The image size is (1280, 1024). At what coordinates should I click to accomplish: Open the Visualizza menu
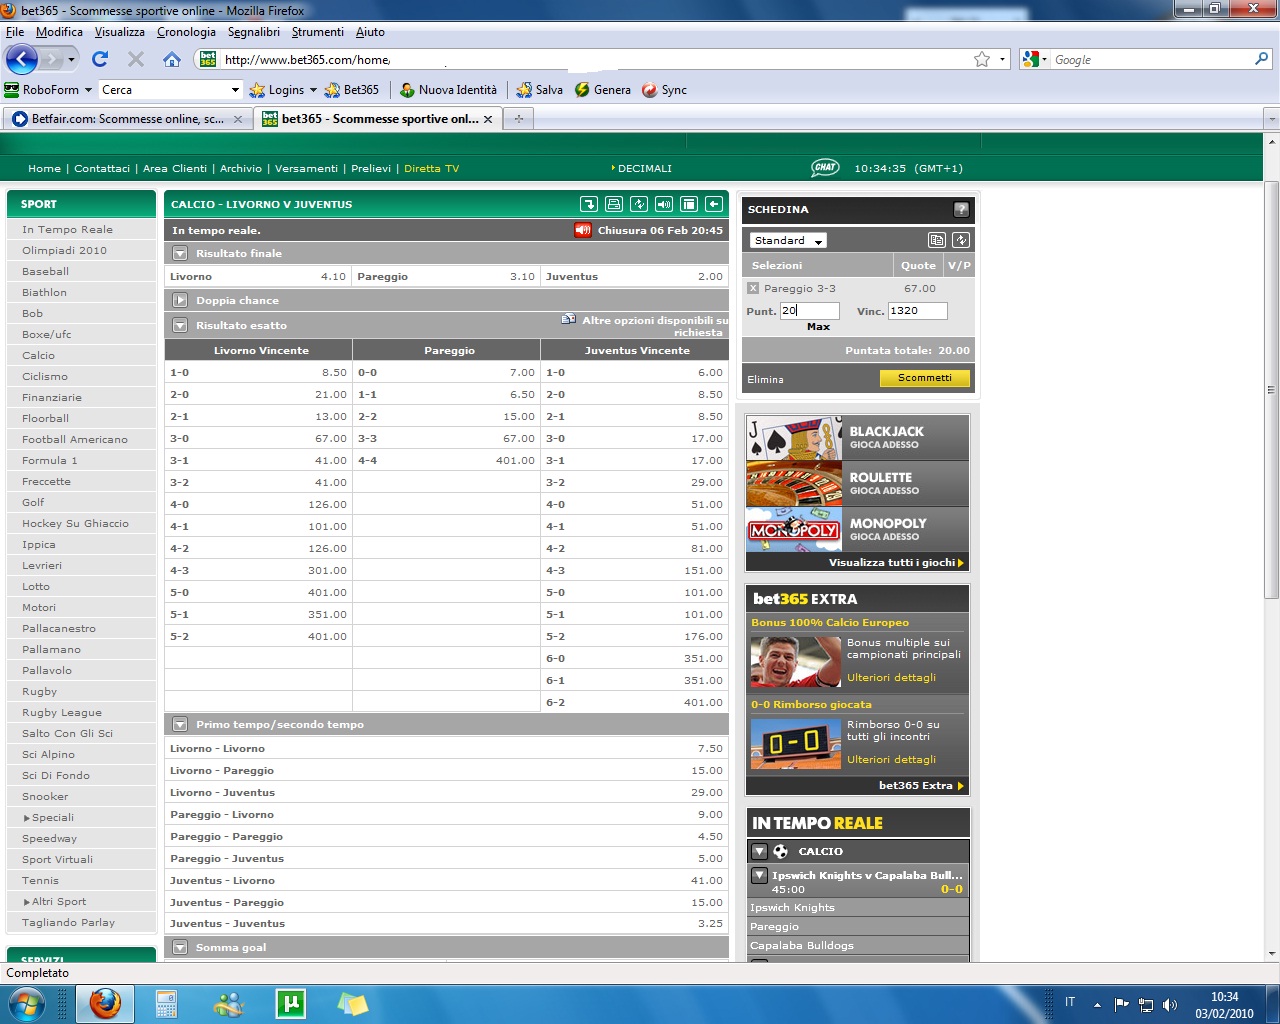point(120,32)
